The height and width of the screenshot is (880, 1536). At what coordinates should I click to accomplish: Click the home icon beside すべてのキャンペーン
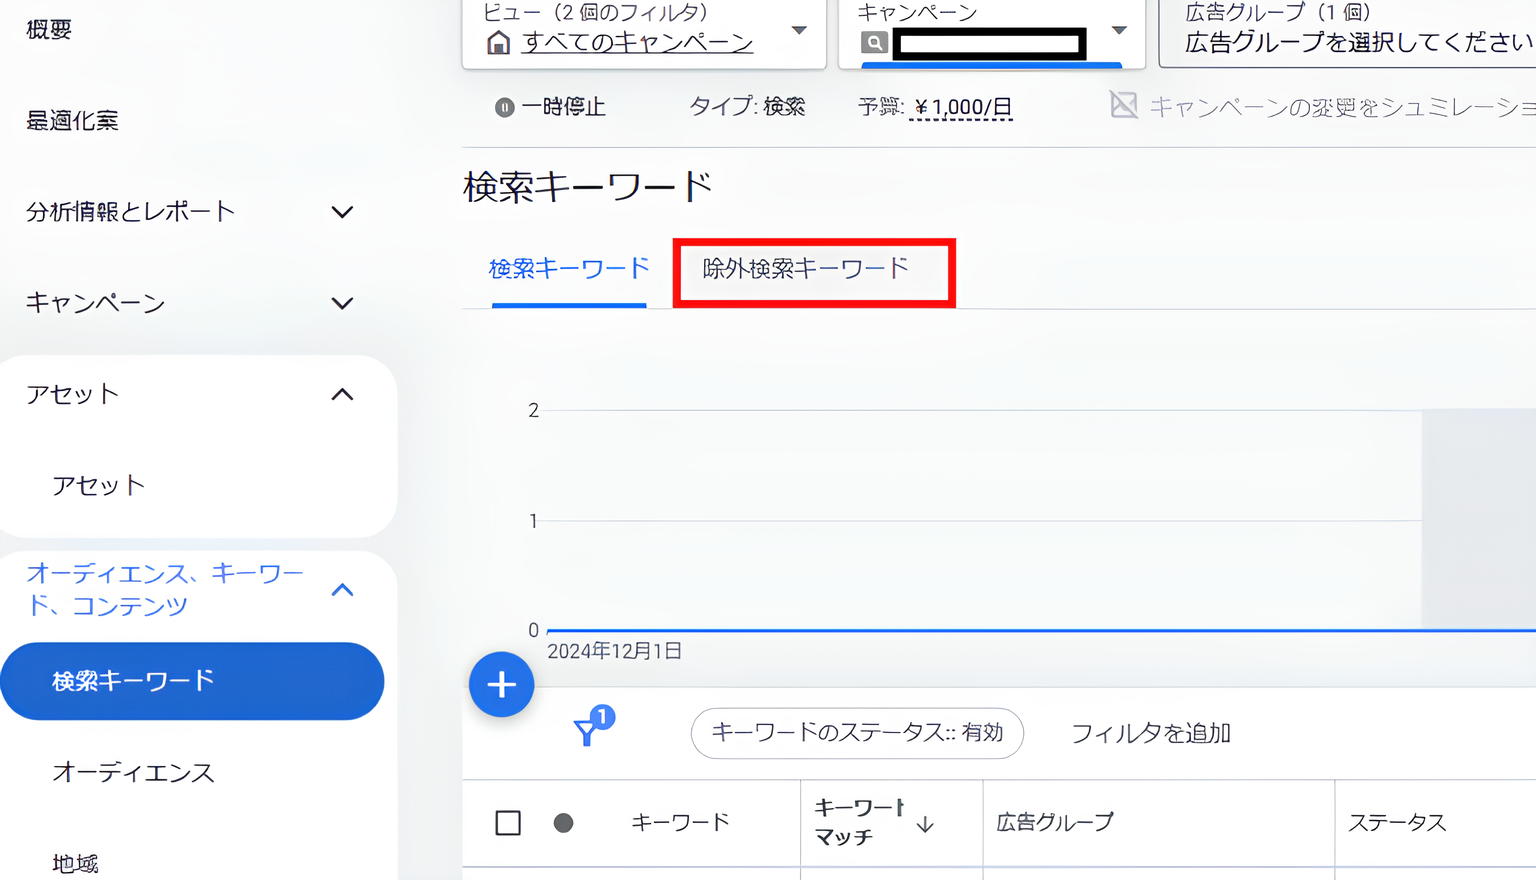pos(498,42)
